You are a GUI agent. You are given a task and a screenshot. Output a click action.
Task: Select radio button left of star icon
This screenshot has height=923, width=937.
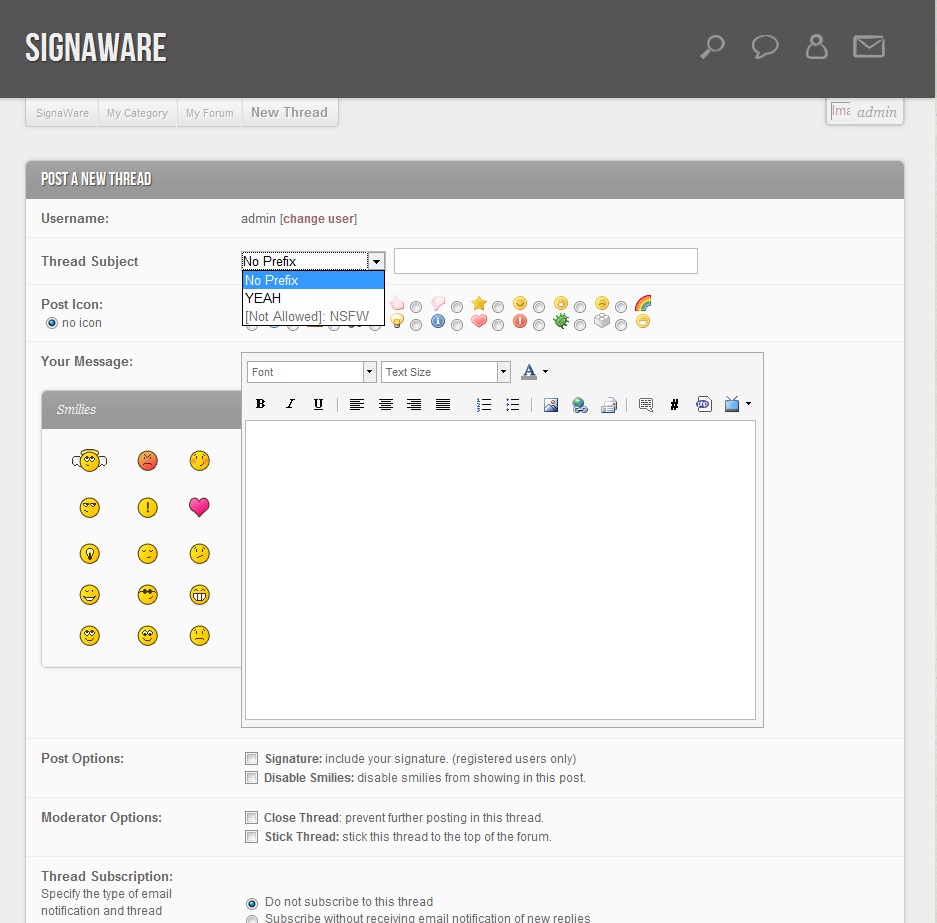point(457,307)
